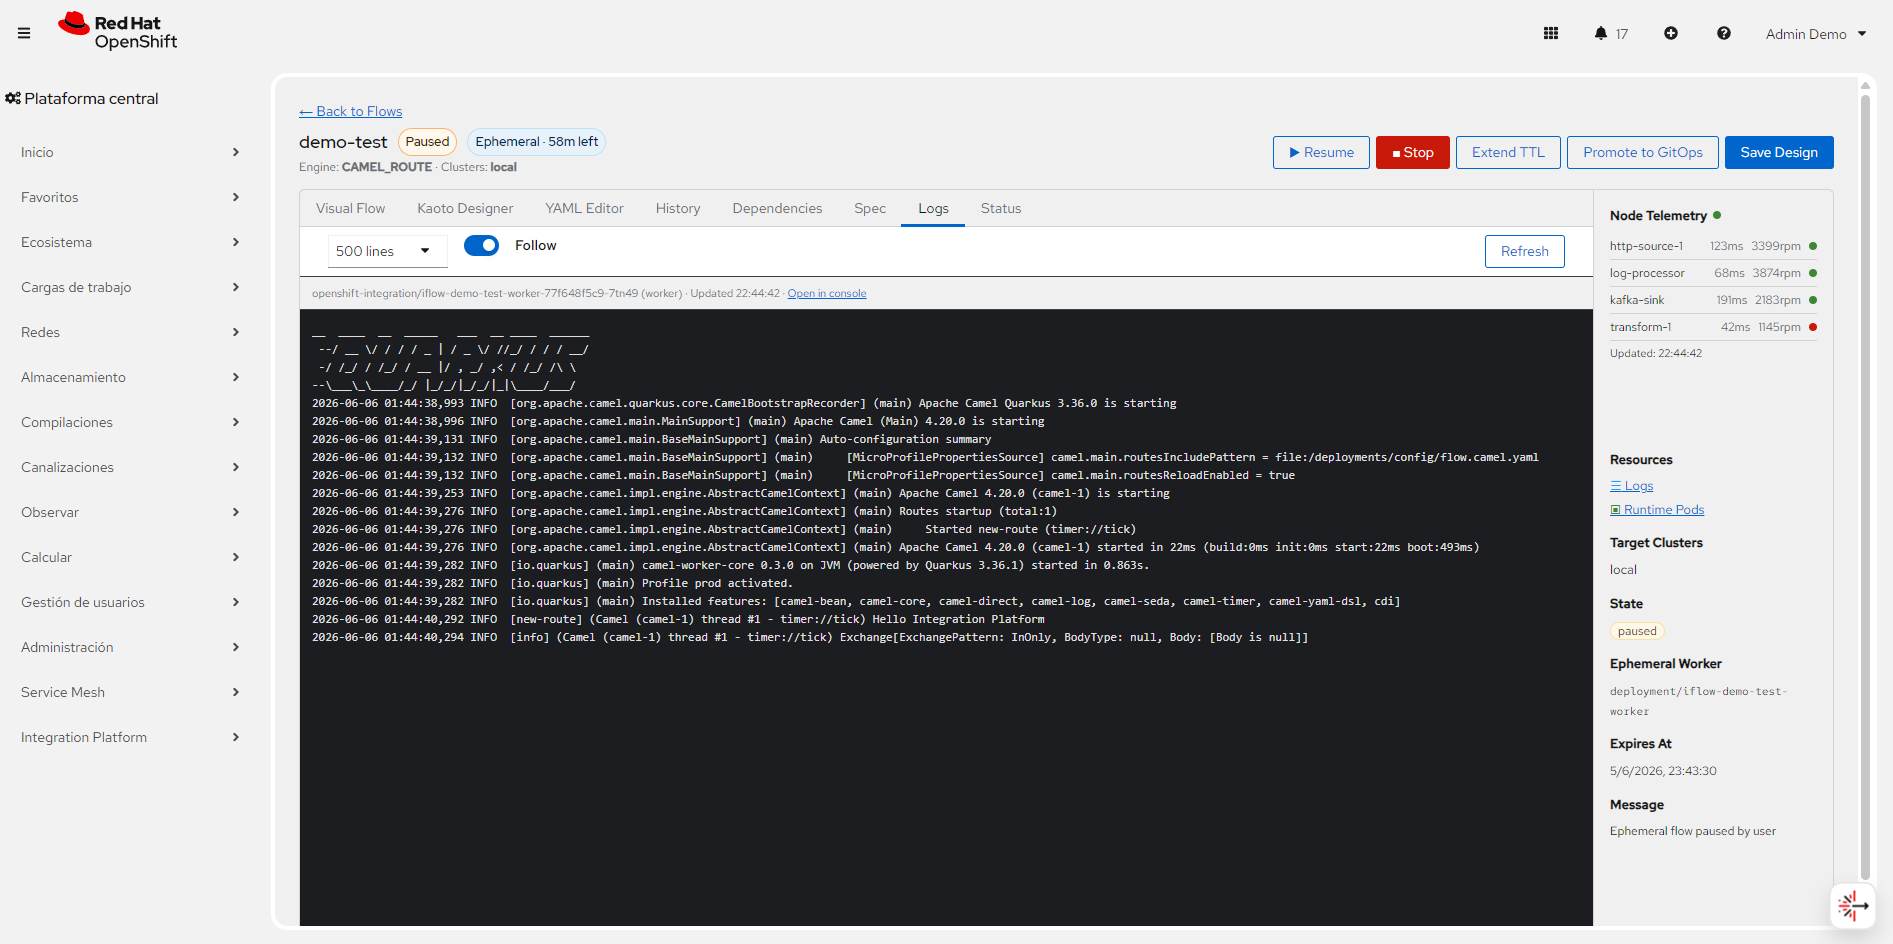
Task: Switch to the Visual Flow tab
Action: (350, 208)
